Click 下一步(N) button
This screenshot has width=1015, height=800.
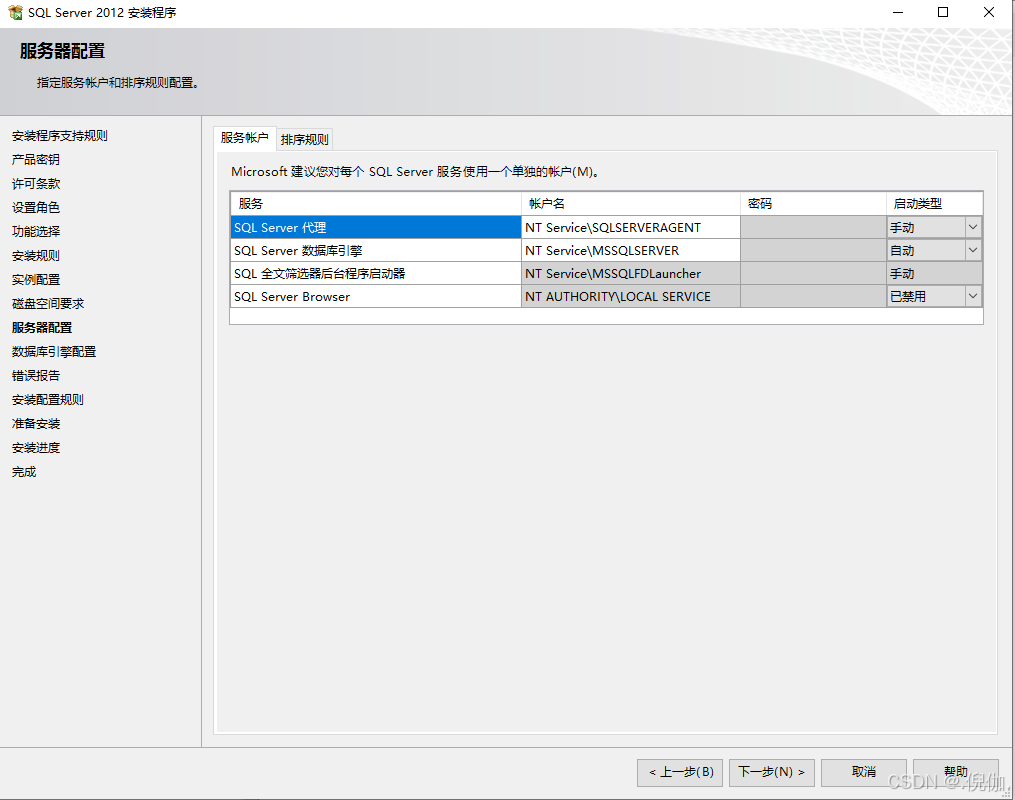[x=772, y=772]
